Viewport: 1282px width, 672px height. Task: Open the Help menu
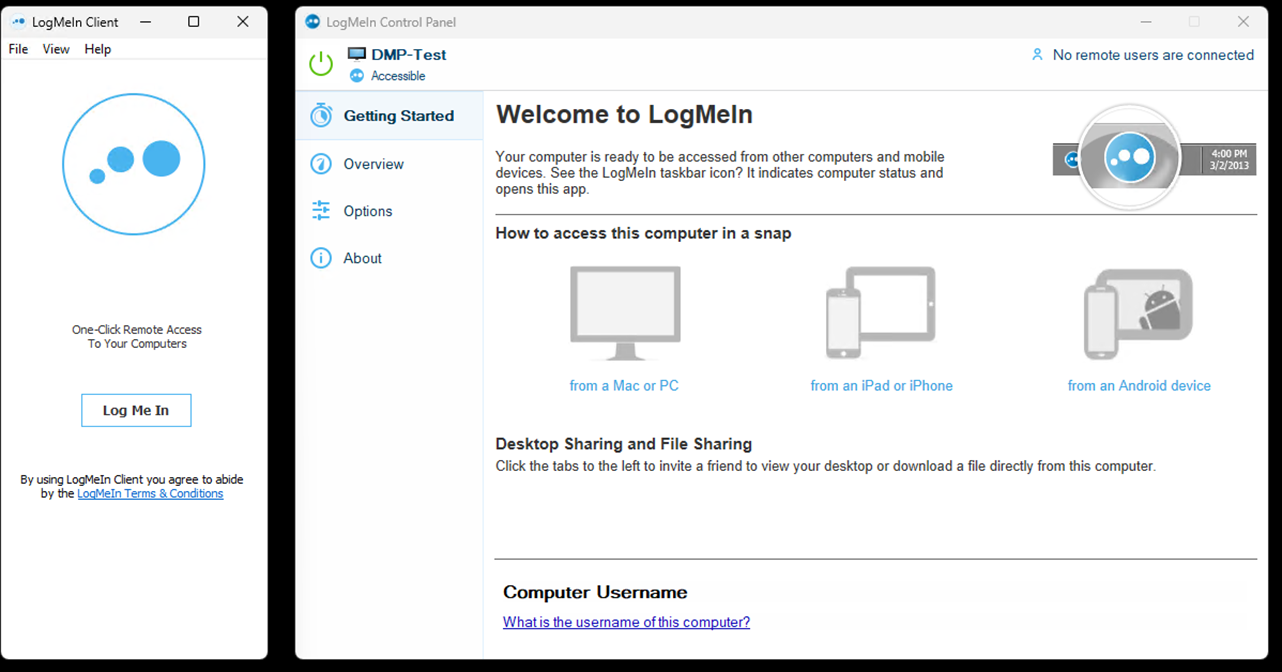98,49
